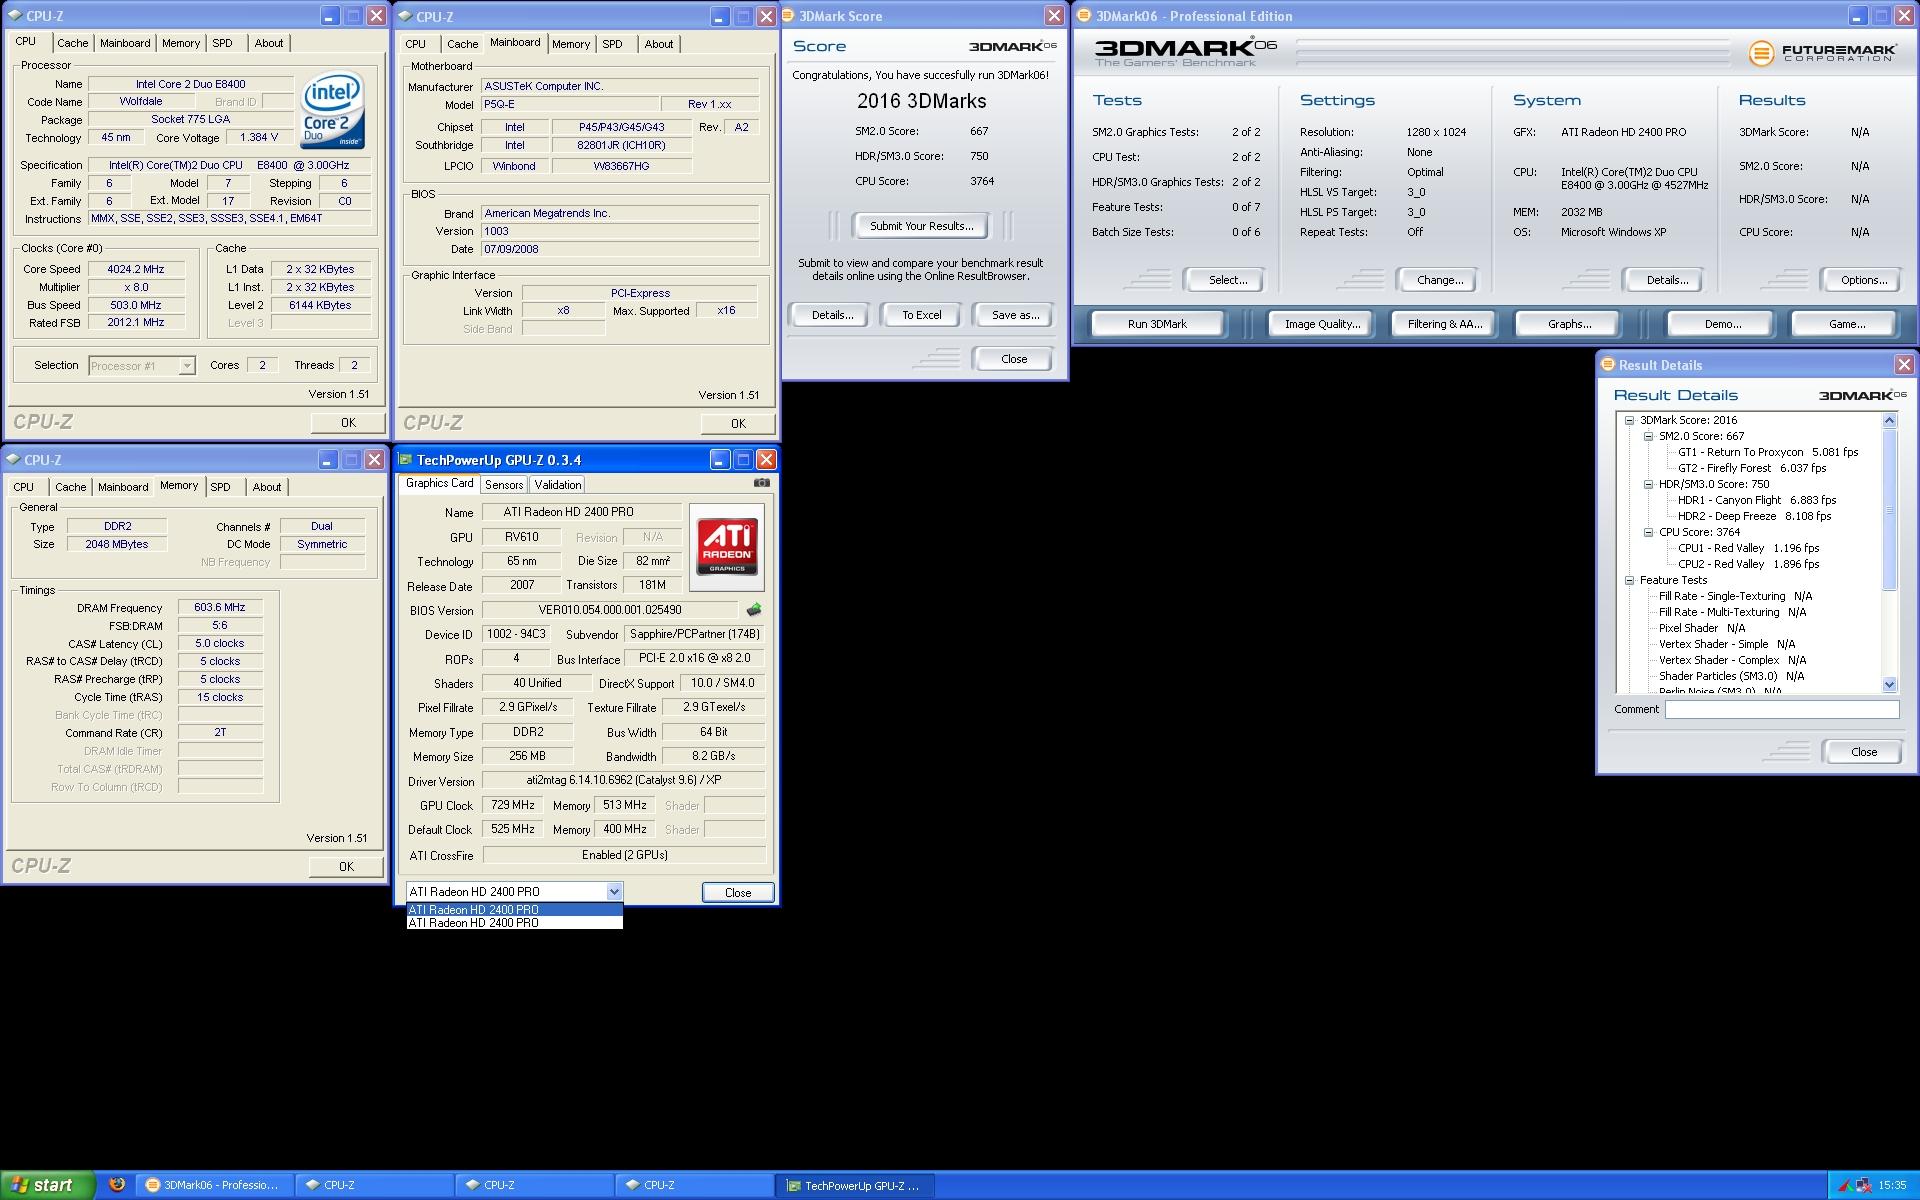Open the Processor #1 selection dropdown in CPU-Z
This screenshot has height=1200, width=1920.
(186, 366)
